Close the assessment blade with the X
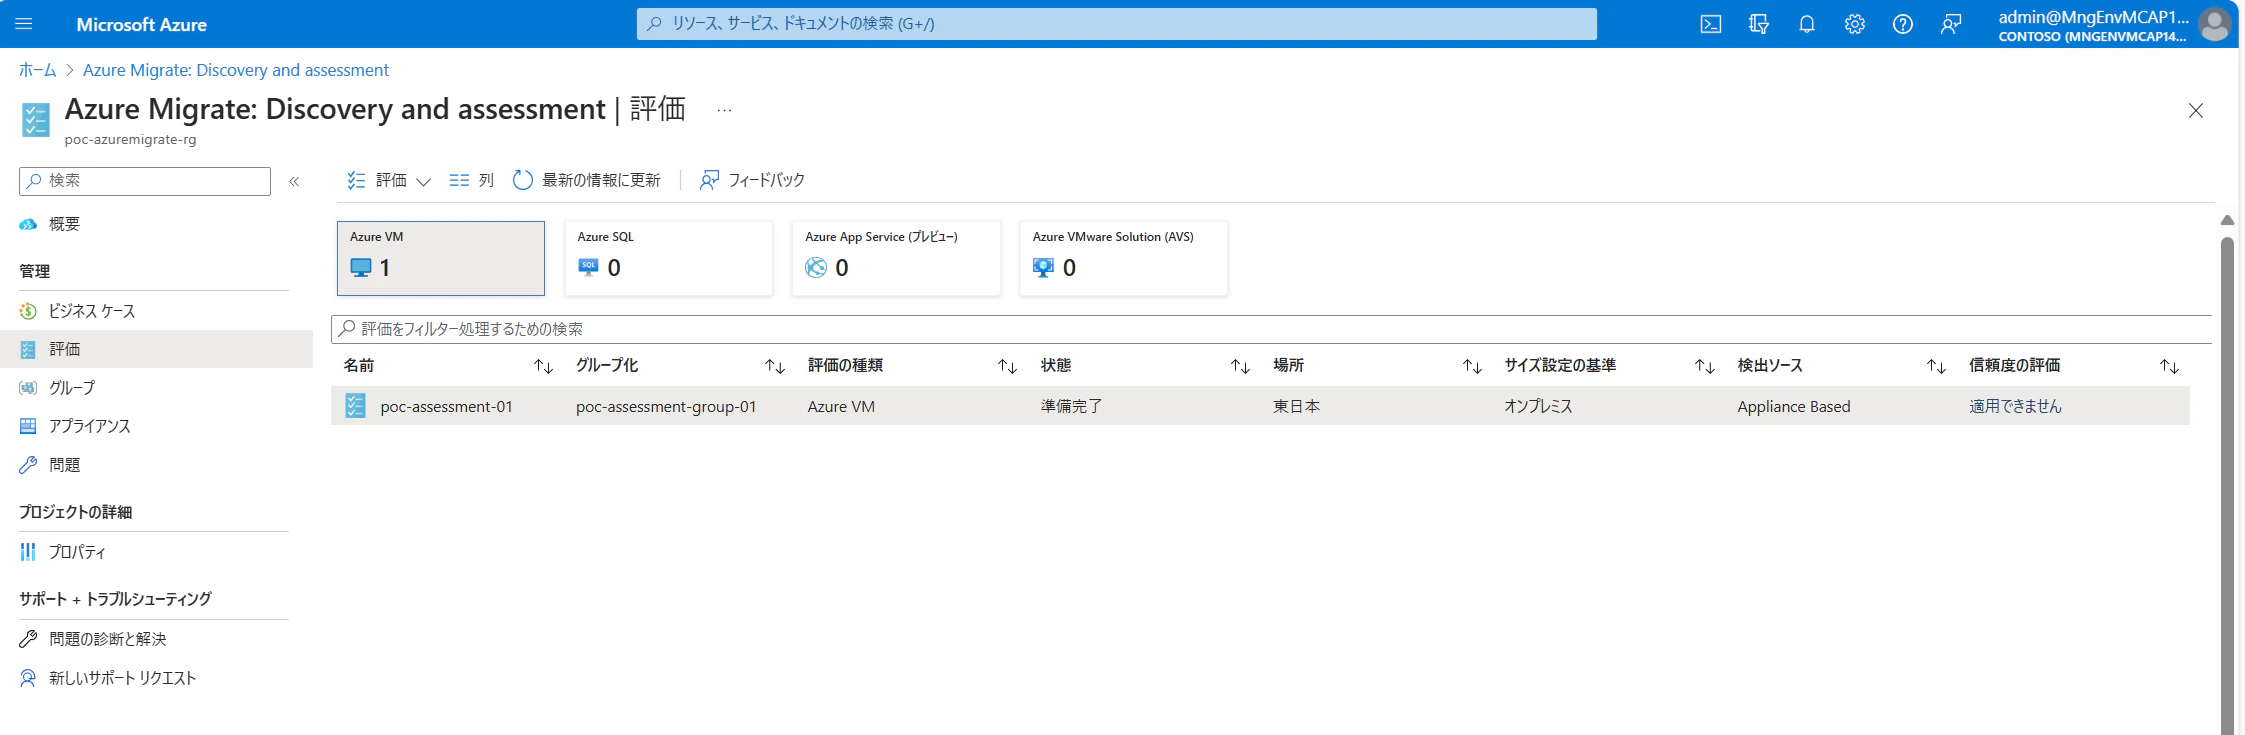Screen dimensions: 2245x735 point(2196,110)
